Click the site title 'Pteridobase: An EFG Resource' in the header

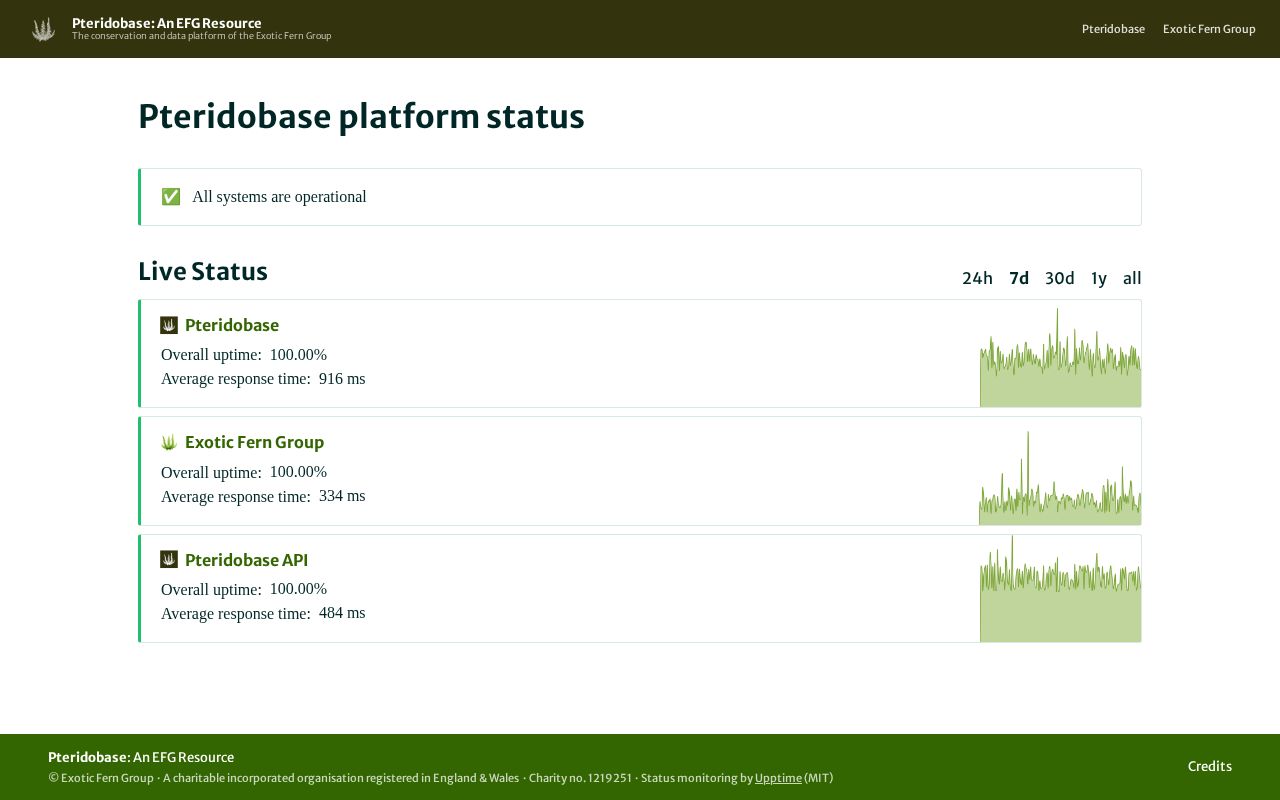(167, 23)
